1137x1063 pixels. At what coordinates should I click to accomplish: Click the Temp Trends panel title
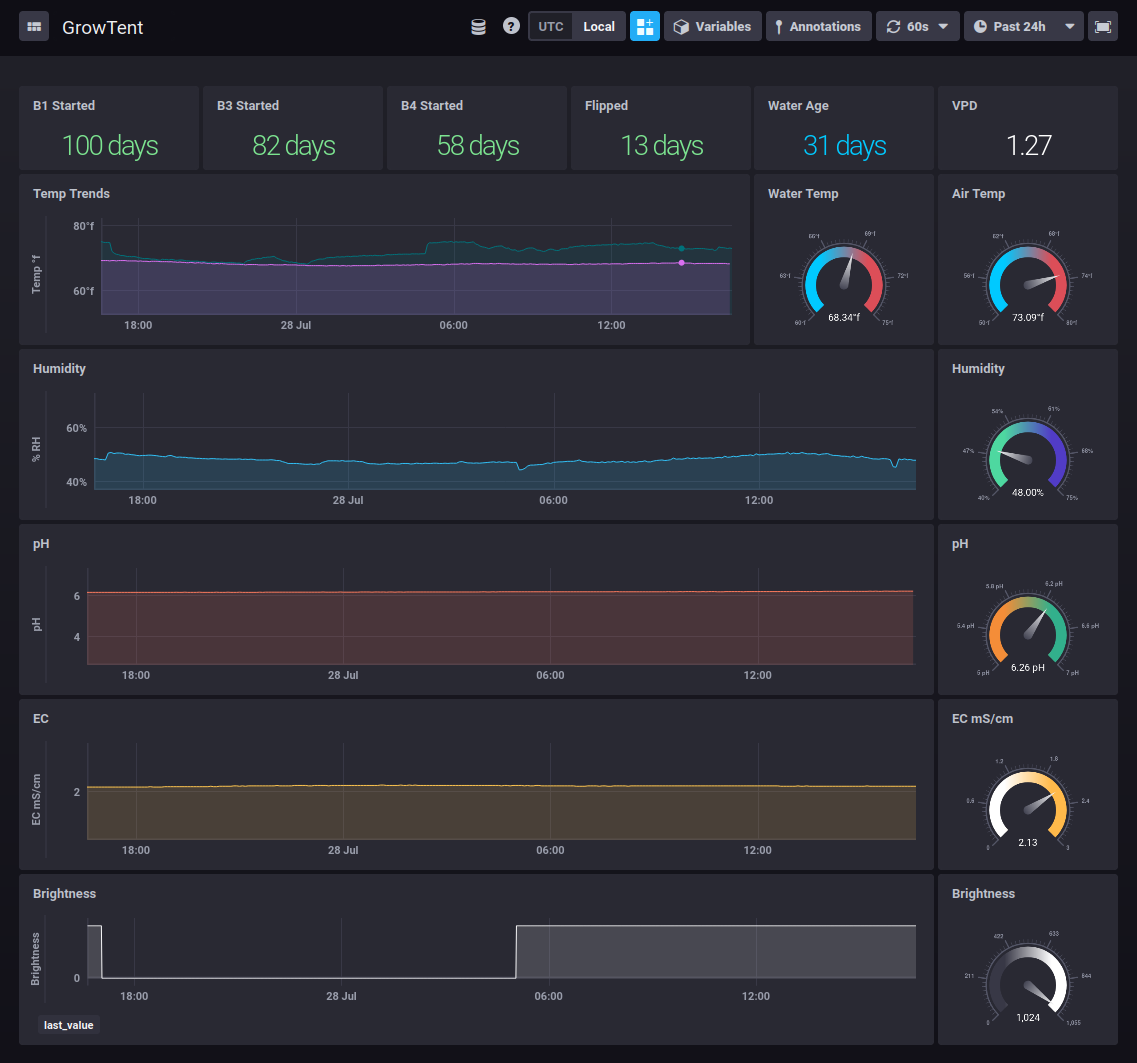coord(71,194)
